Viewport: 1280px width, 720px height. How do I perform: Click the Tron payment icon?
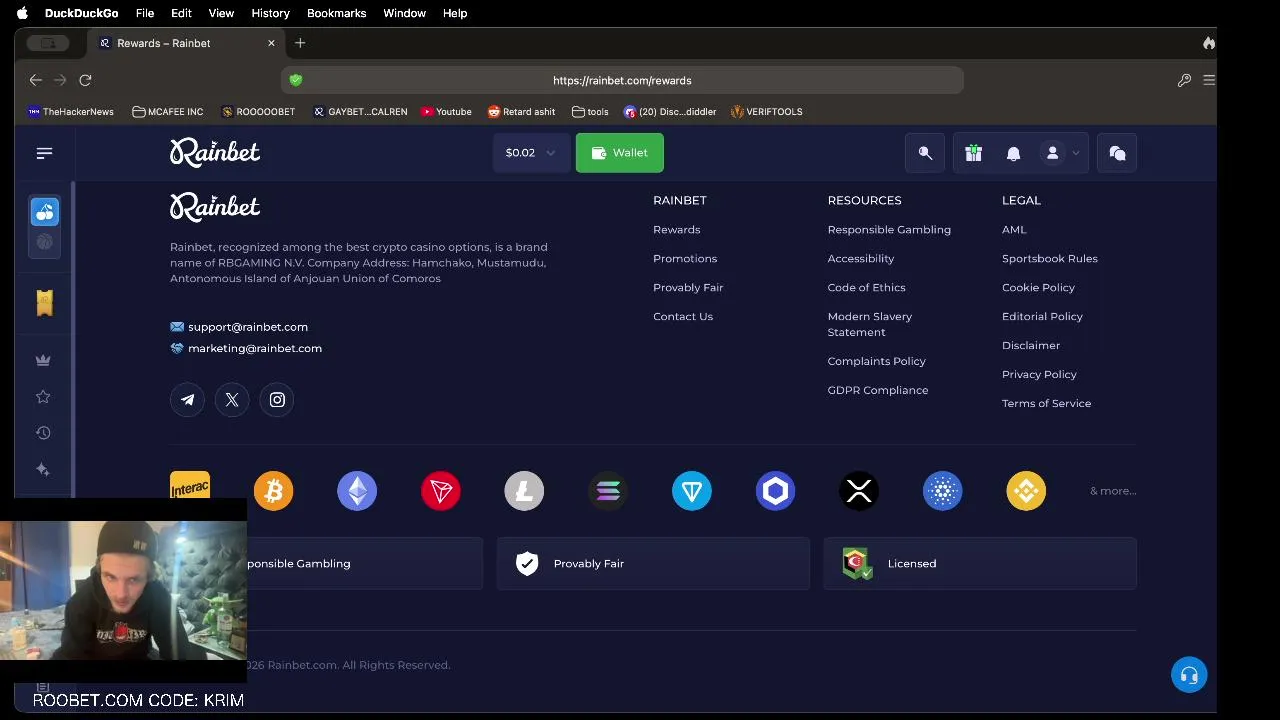441,491
